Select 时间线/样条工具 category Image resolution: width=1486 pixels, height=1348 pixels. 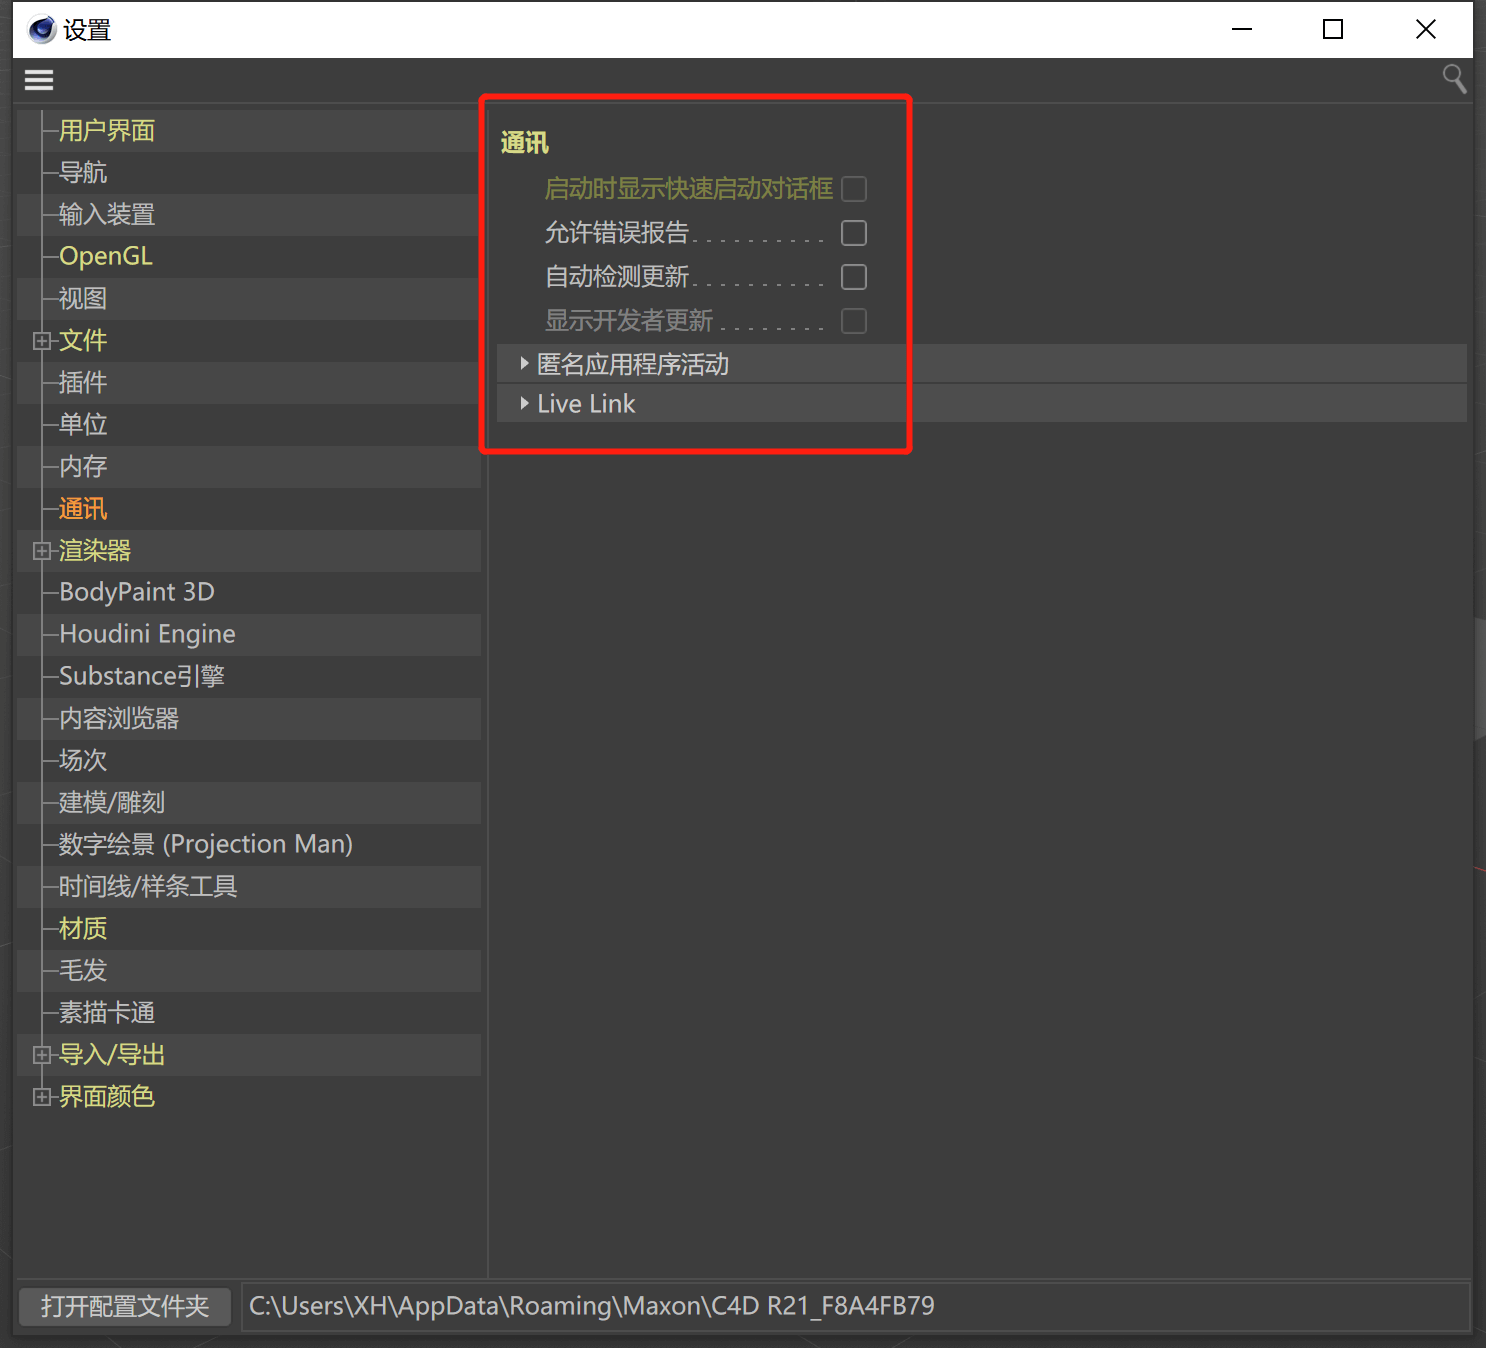pyautogui.click(x=148, y=887)
